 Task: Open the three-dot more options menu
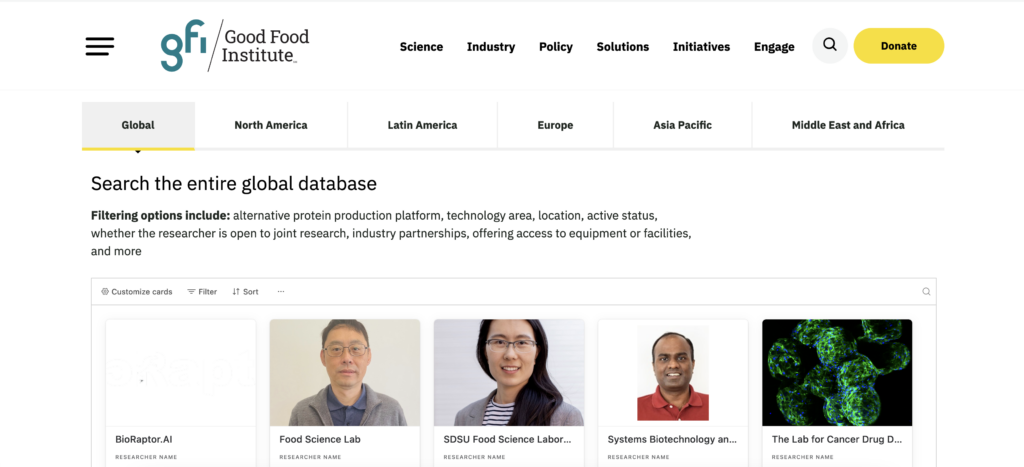click(x=281, y=292)
